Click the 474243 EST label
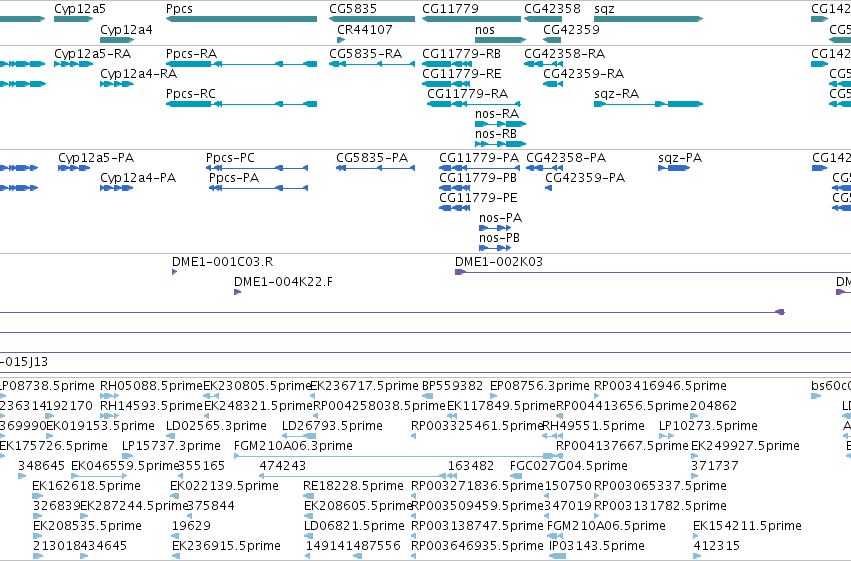851x561 pixels. pyautogui.click(x=283, y=466)
